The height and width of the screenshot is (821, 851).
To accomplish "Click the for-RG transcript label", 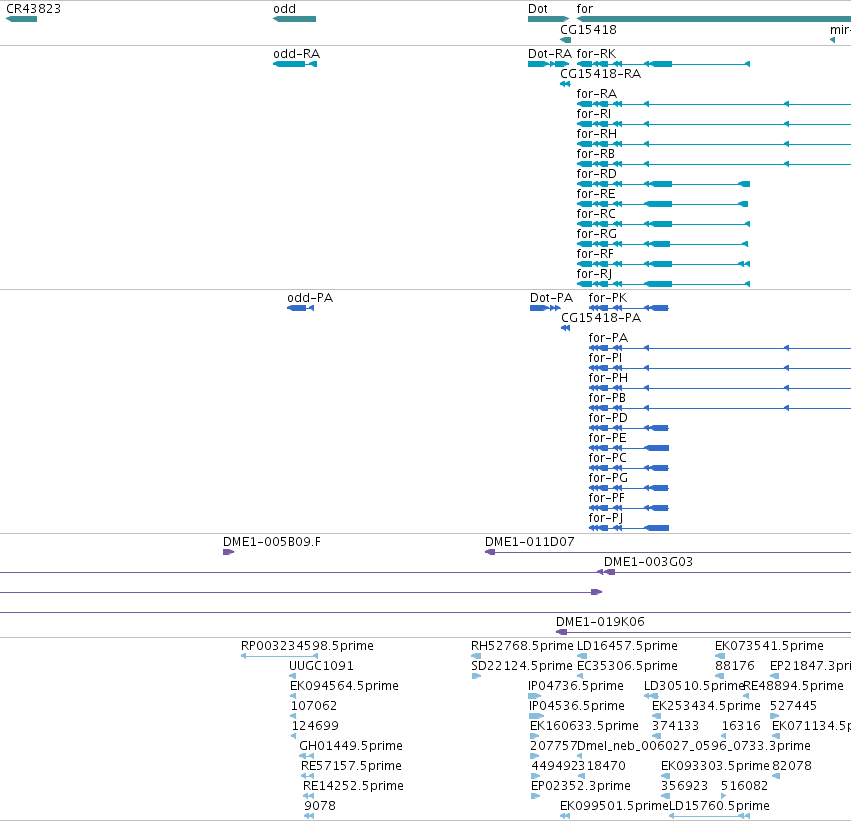I will 596,234.
